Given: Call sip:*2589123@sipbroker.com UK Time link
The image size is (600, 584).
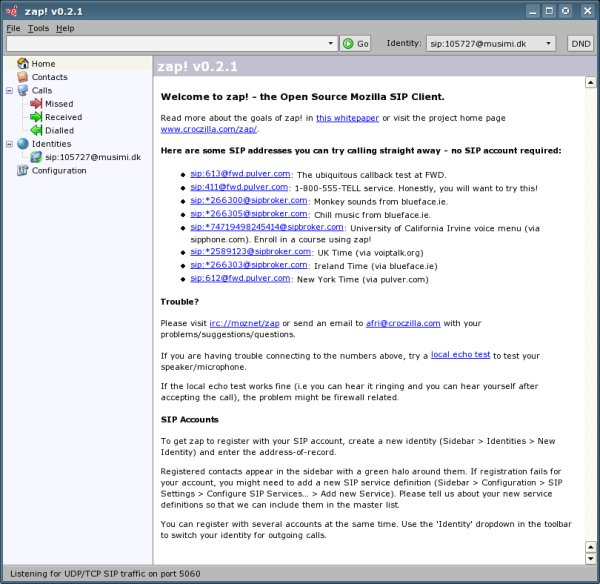Looking at the screenshot, I should (x=251, y=252).
